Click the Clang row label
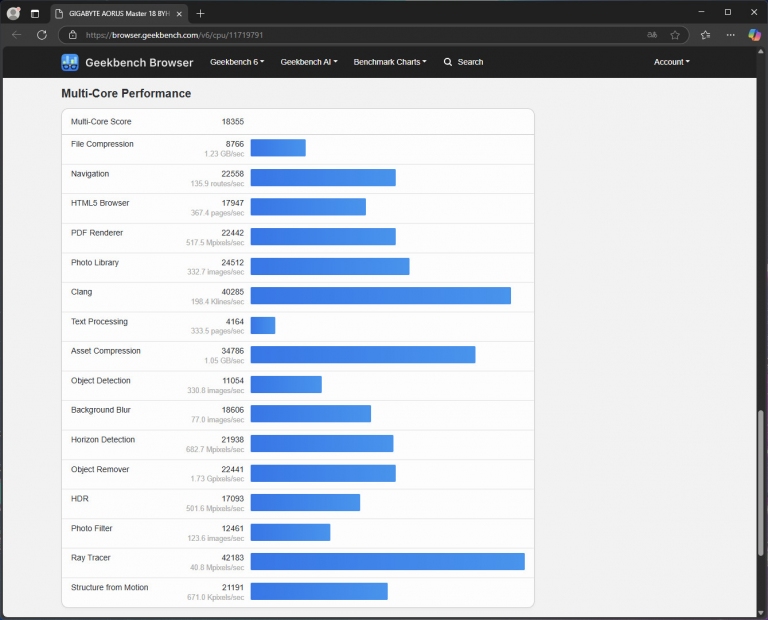Screen dimensions: 768x620 (x=81, y=292)
